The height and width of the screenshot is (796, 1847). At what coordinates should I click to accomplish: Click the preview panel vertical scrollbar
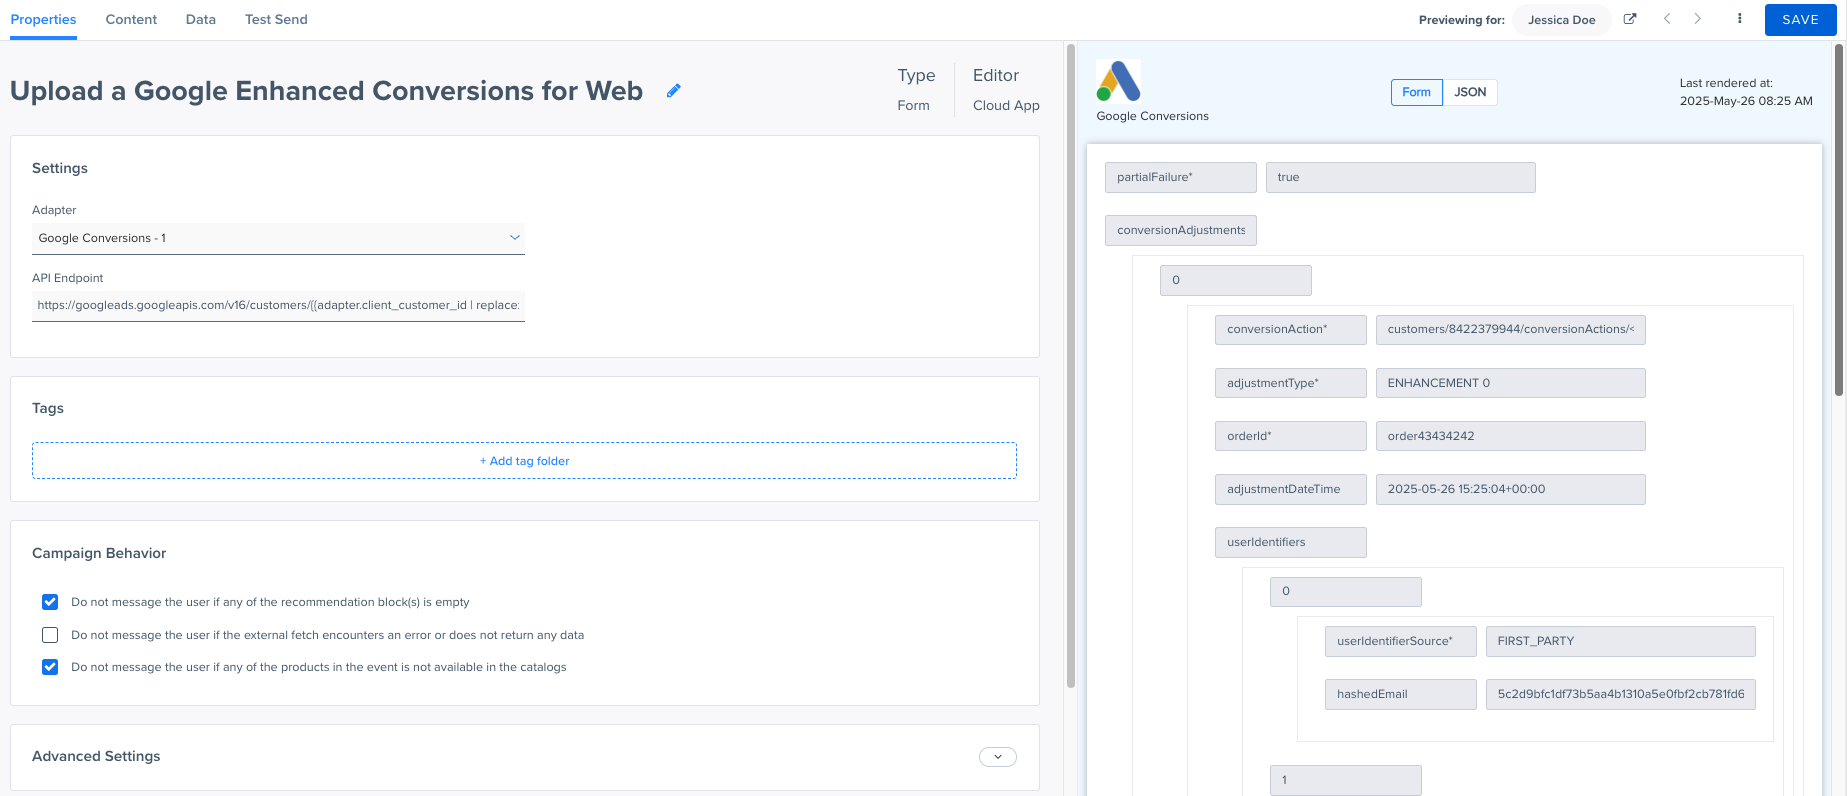click(x=1838, y=220)
